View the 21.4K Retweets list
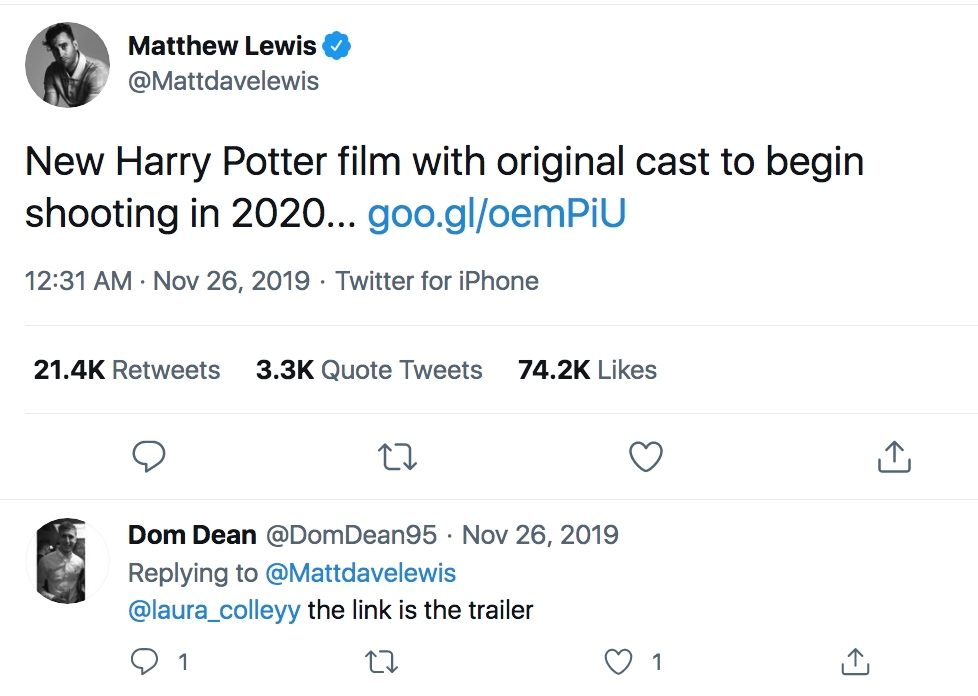 click(x=127, y=370)
